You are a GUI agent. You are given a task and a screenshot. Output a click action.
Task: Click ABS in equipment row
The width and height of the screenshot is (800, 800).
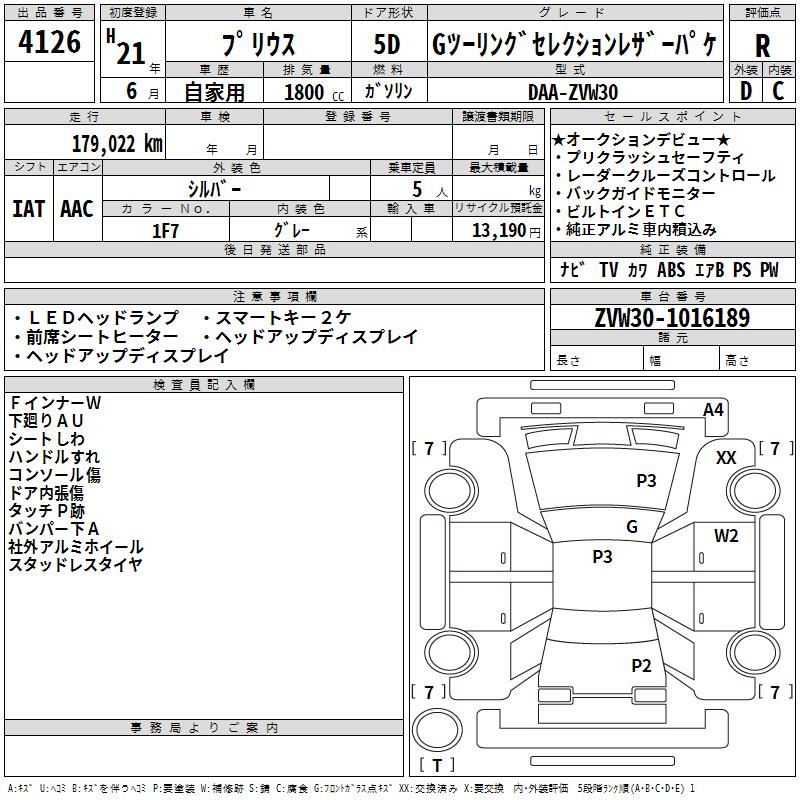(670, 270)
